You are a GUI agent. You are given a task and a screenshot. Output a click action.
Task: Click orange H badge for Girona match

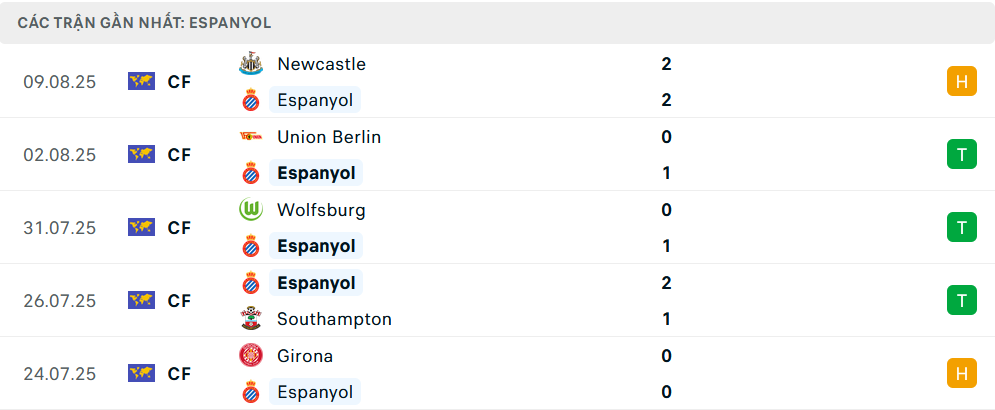point(961,374)
